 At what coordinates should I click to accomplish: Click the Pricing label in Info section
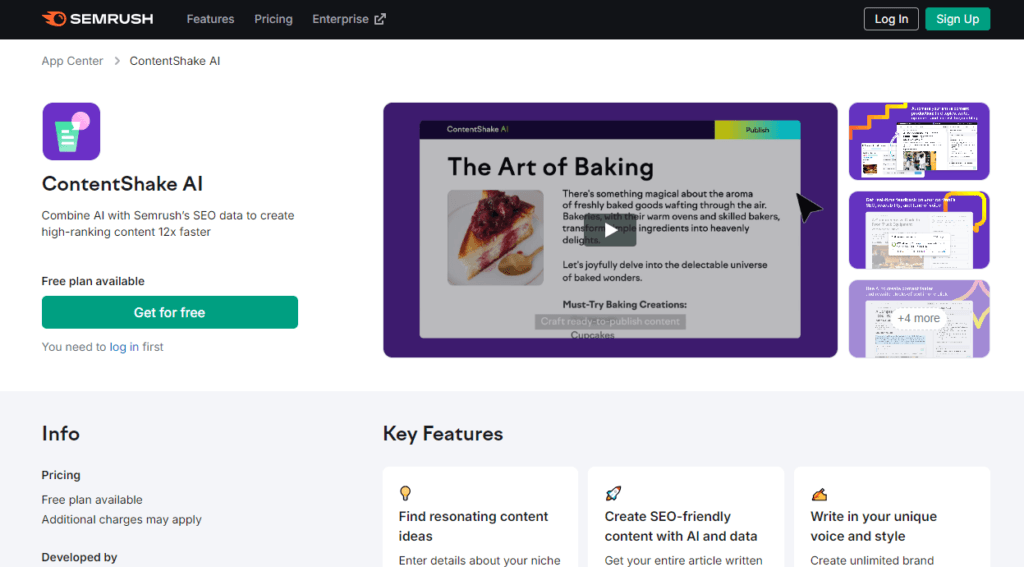[x=61, y=475]
